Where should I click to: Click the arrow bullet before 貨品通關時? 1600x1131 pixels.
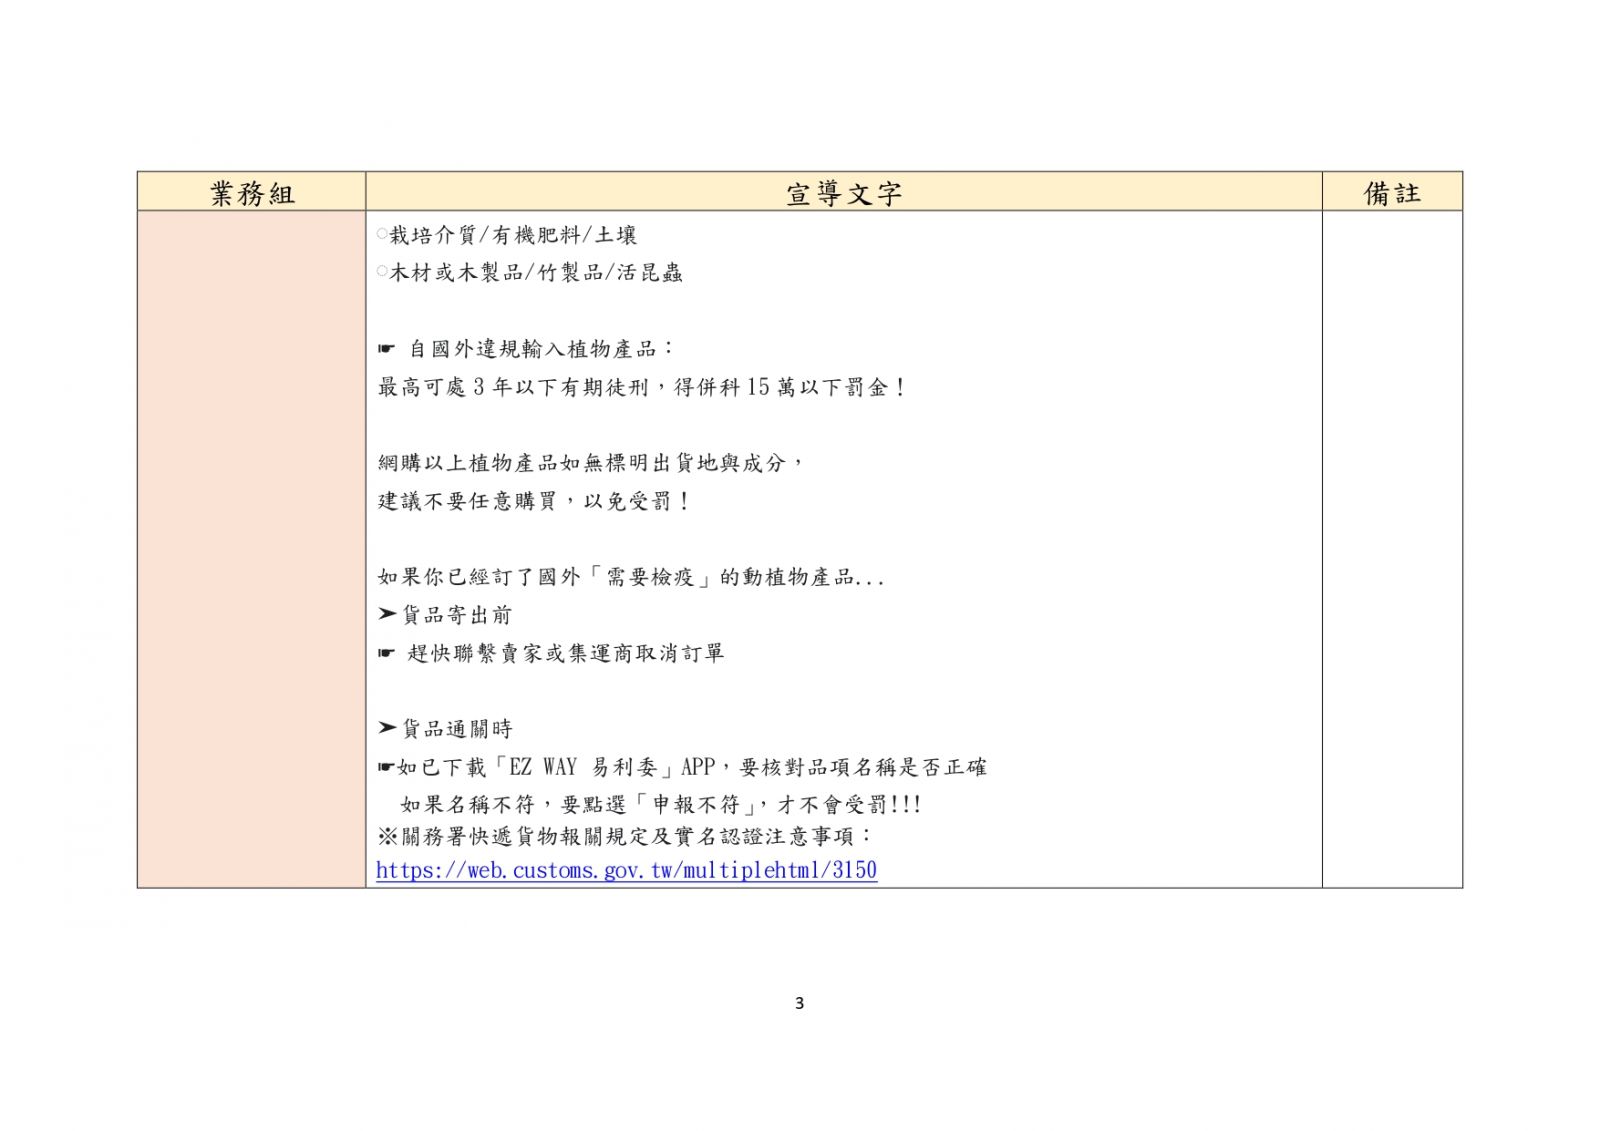coord(387,729)
